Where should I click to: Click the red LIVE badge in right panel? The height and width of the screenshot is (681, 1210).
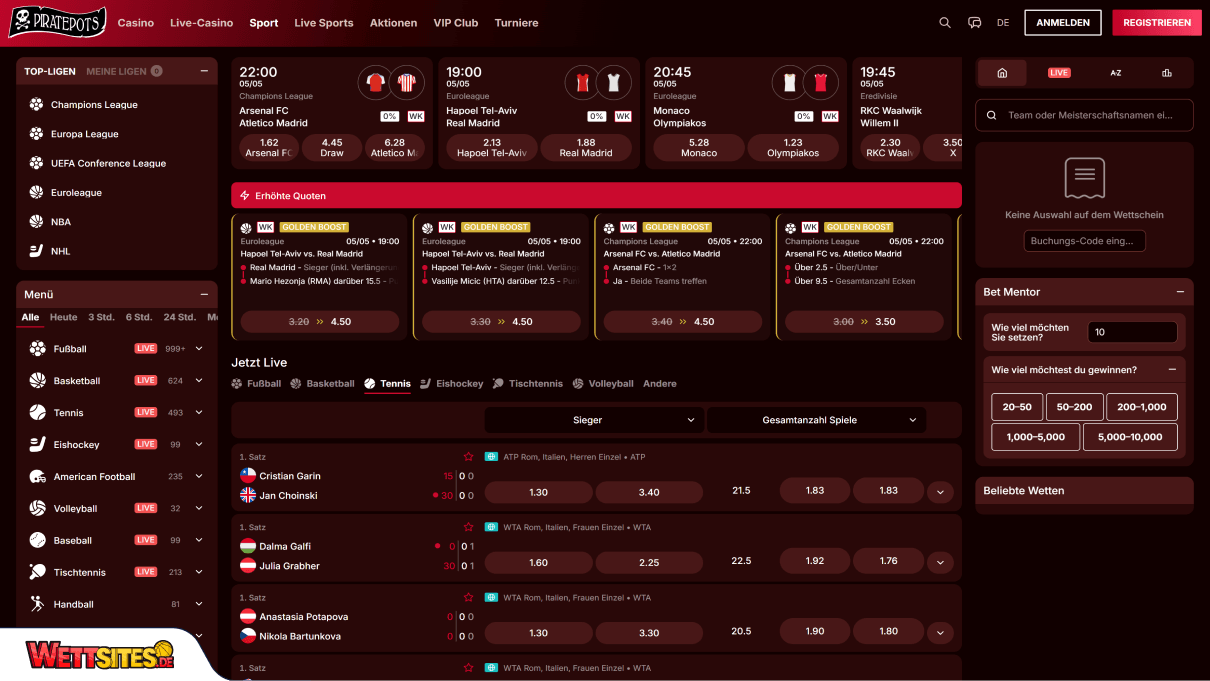(x=1059, y=73)
